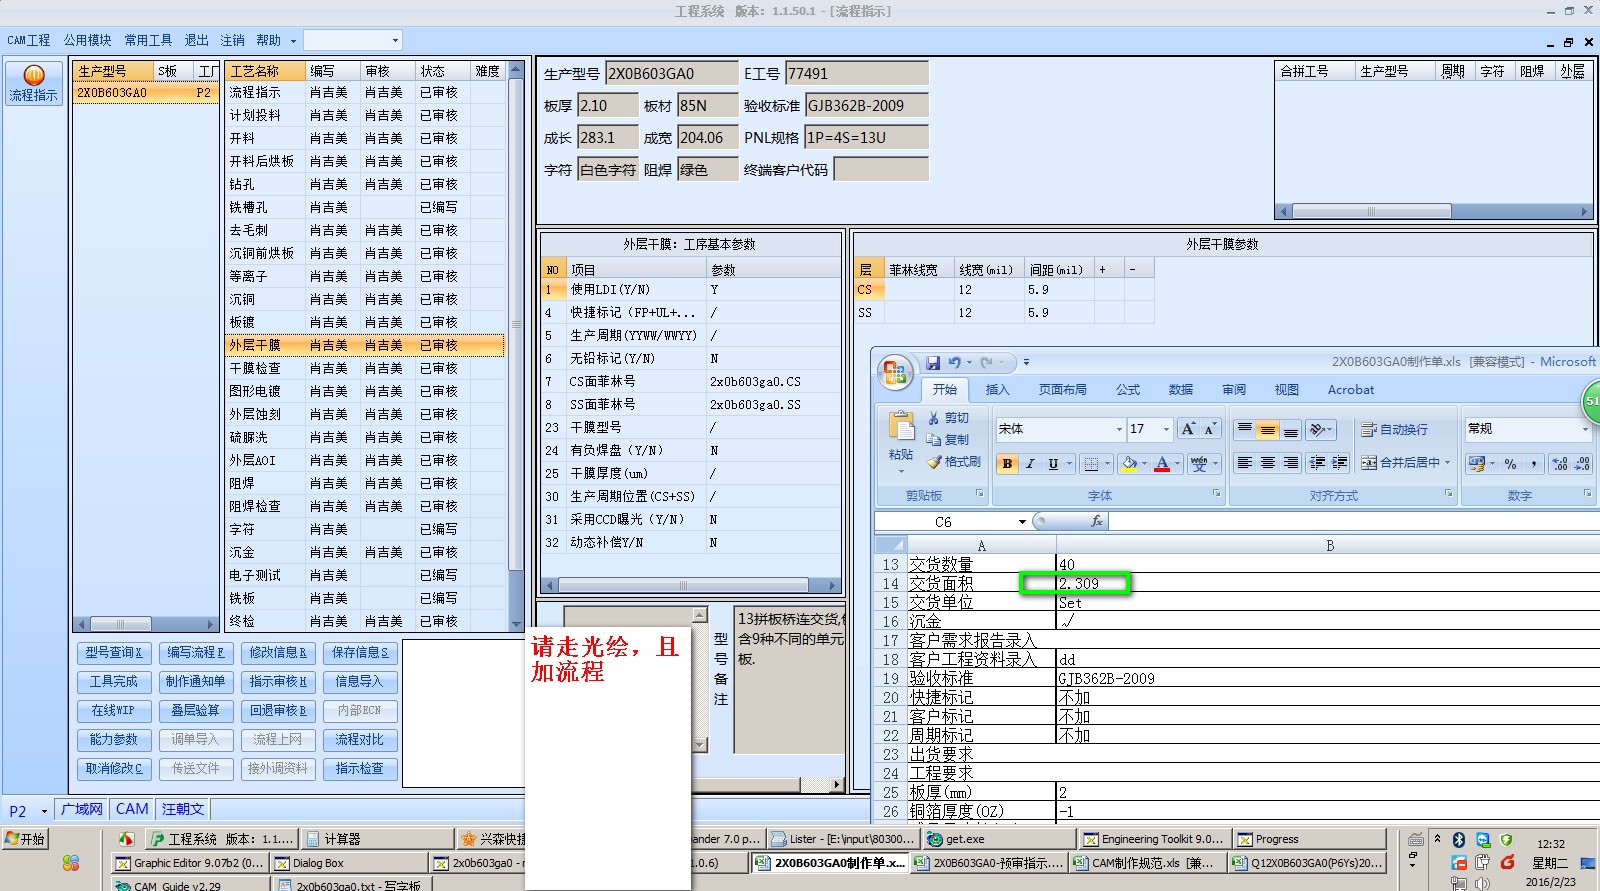The height and width of the screenshot is (891, 1600).
Task: Open the 常用工具 menu
Action: click(148, 40)
